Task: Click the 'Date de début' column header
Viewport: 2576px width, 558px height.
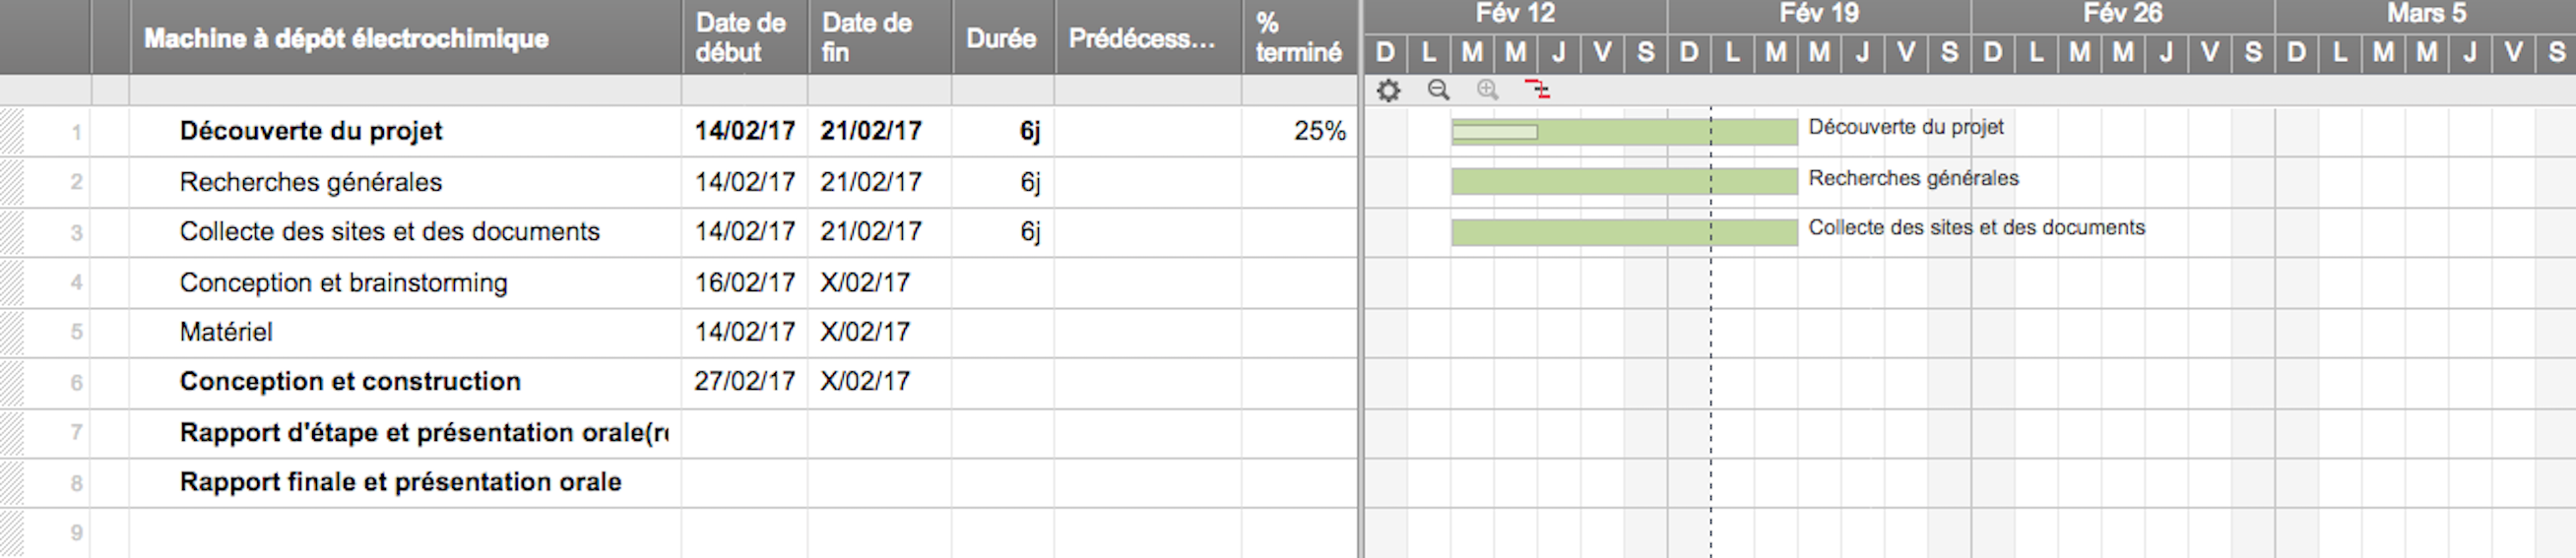Action: (x=742, y=38)
